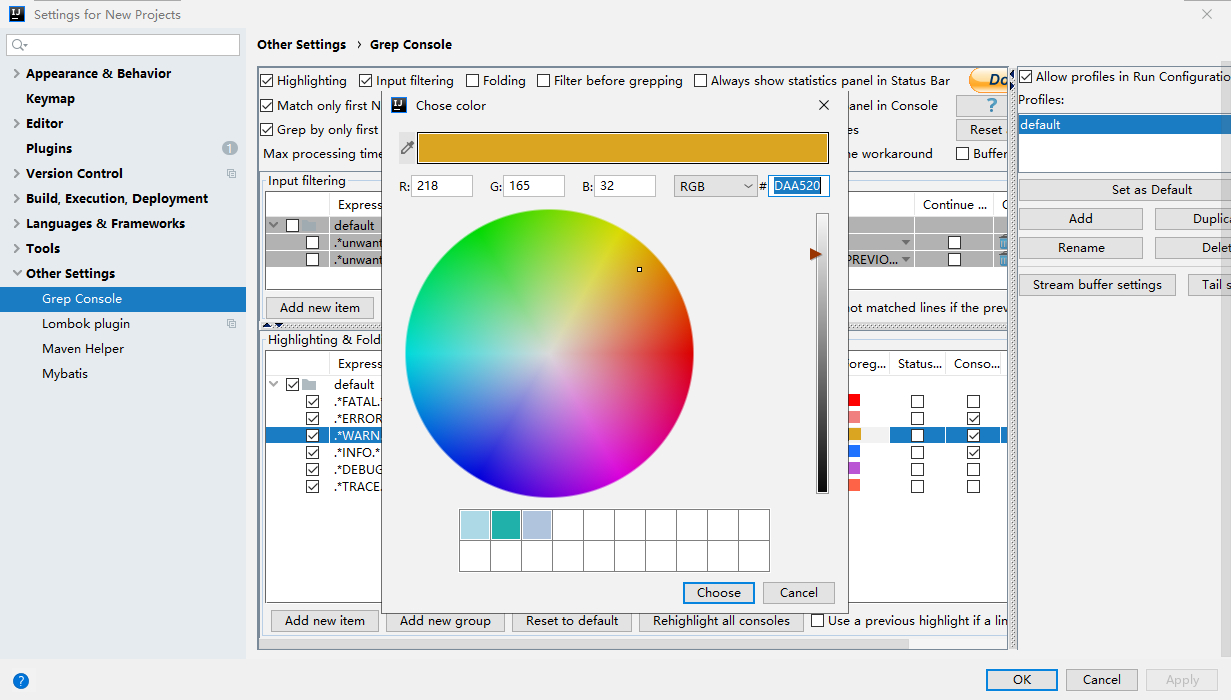Viewport: 1231px width, 700px height.
Task: Disable the Highlighting checkbox
Action: click(267, 81)
